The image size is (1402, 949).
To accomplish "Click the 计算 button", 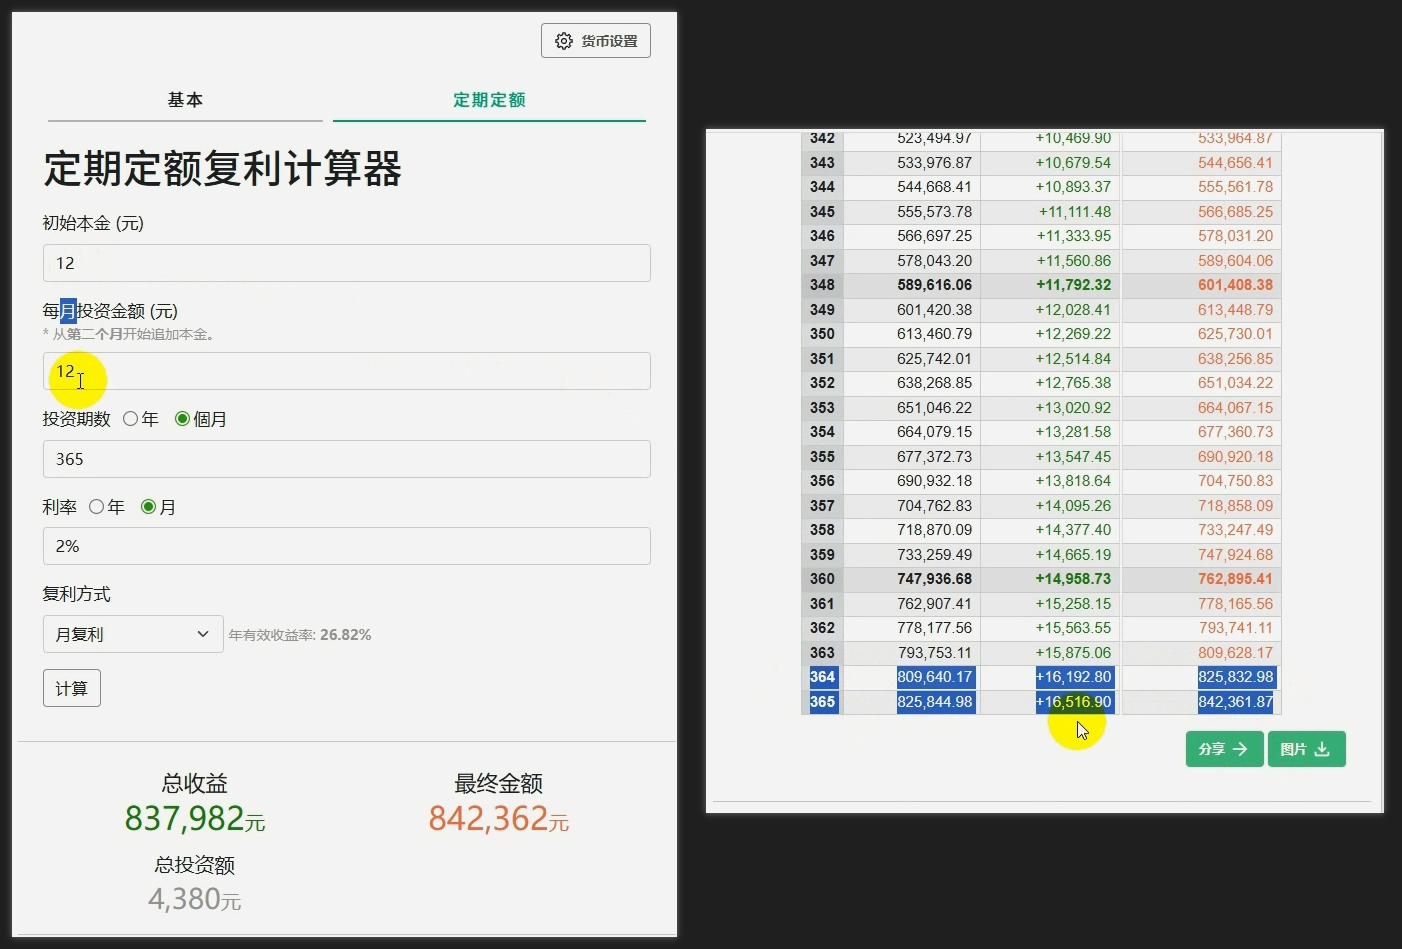I will [72, 688].
